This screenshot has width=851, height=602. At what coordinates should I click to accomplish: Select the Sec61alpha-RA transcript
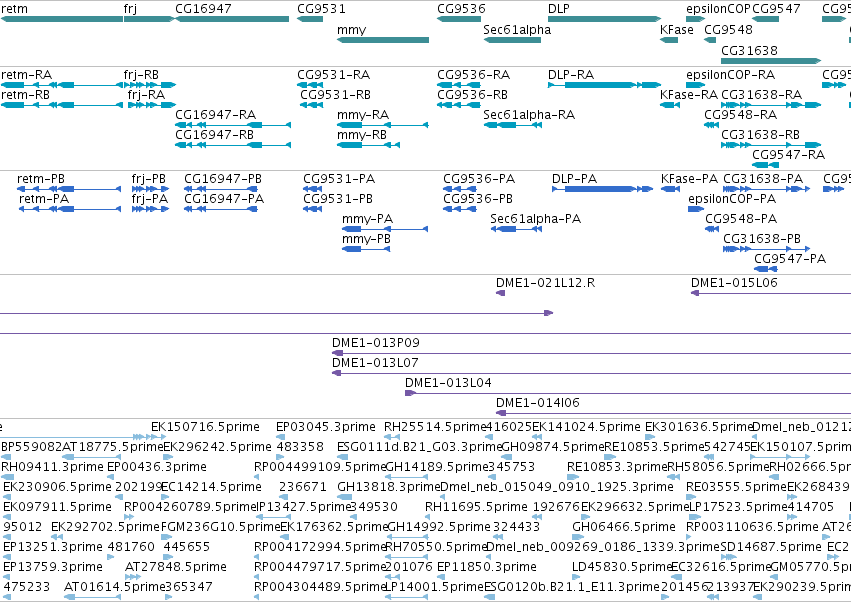(512, 125)
